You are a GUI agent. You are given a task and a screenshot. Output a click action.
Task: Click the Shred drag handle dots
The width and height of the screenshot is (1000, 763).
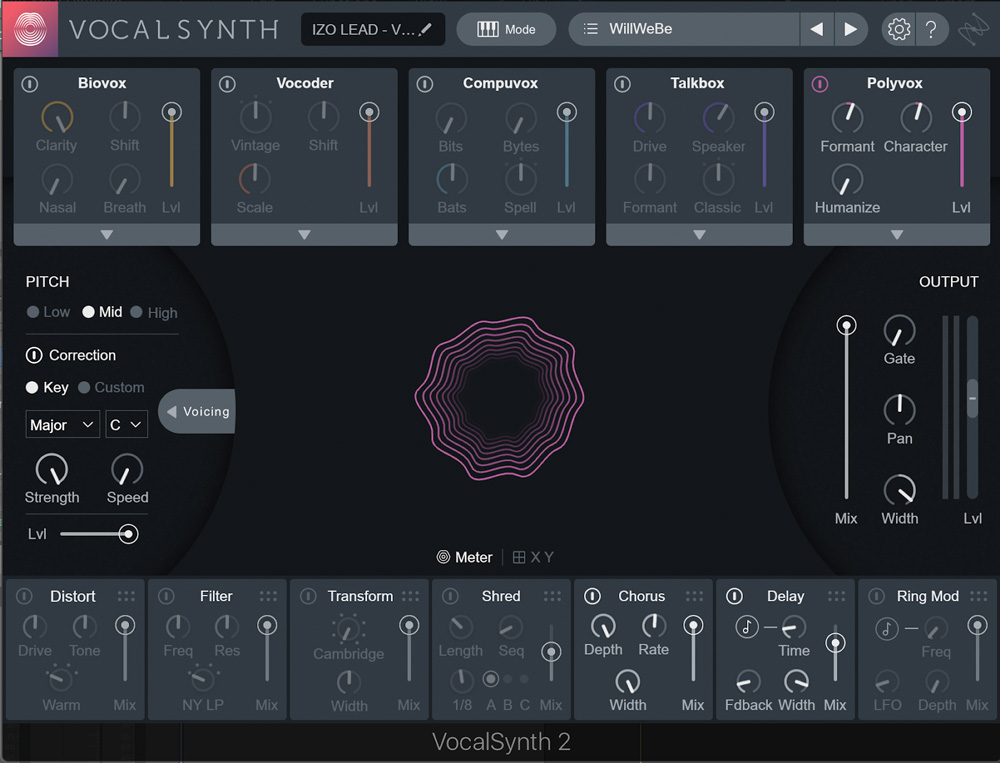552,596
